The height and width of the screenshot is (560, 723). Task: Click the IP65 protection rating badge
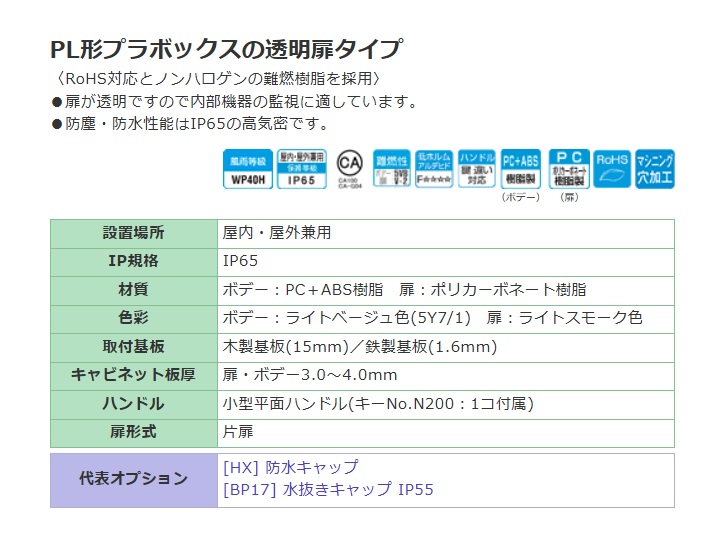(302, 169)
